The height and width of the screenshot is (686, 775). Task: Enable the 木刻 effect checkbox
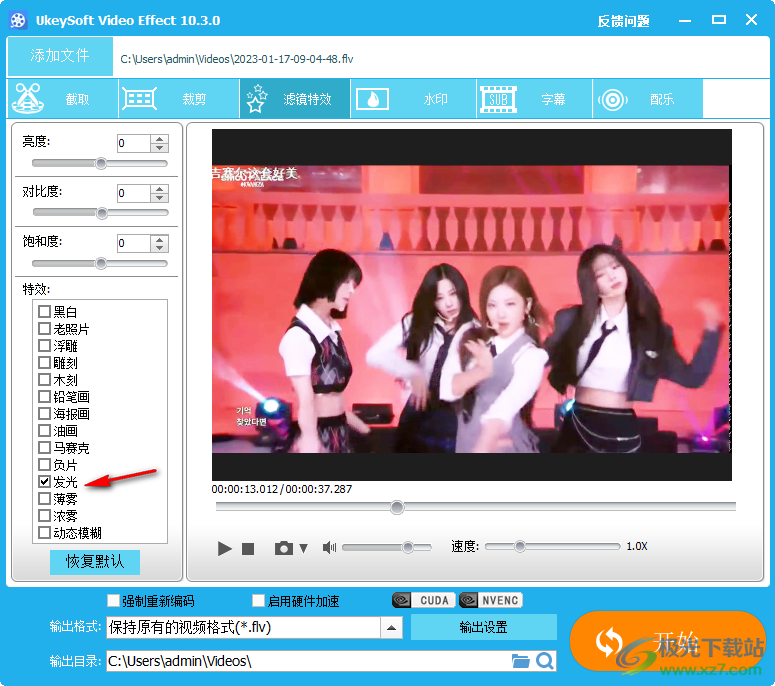pyautogui.click(x=44, y=380)
